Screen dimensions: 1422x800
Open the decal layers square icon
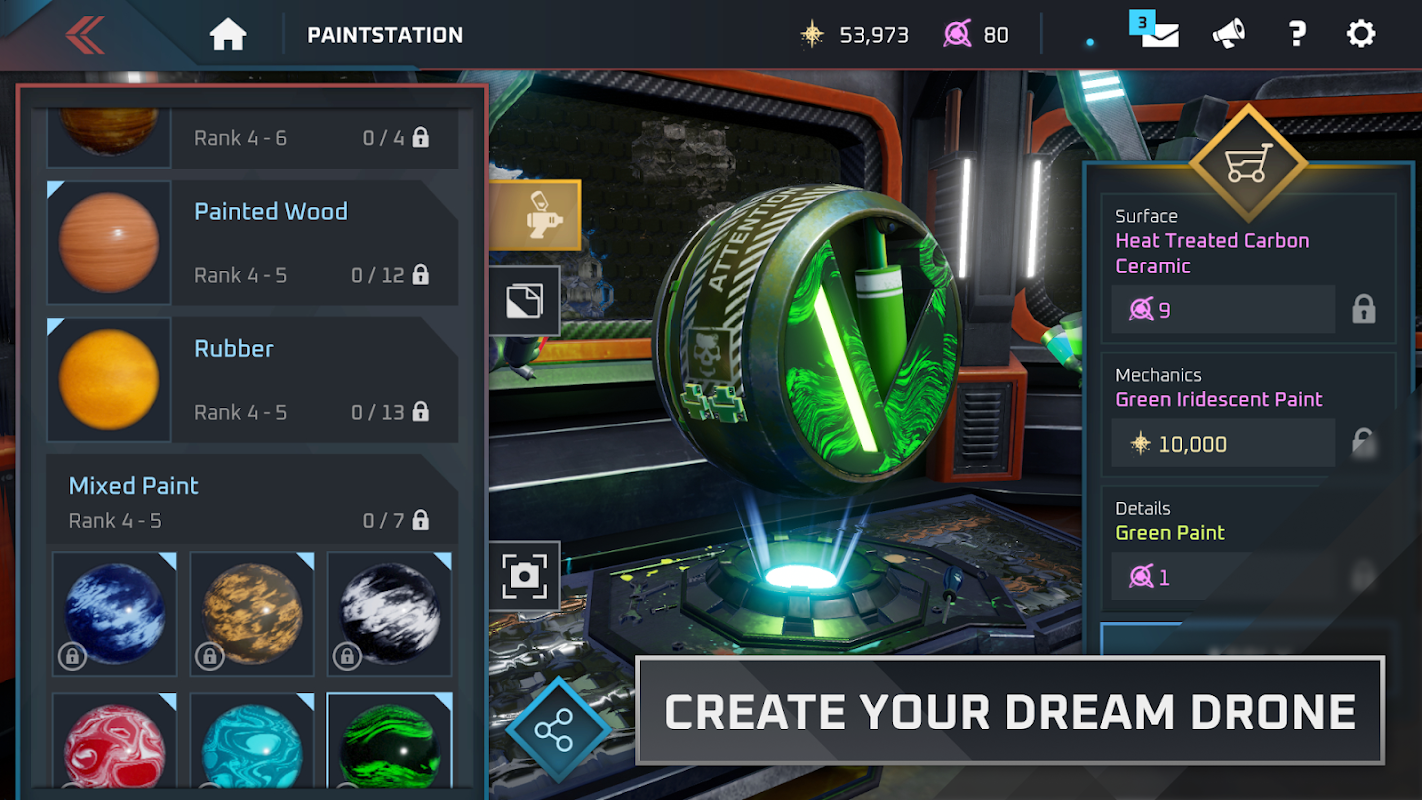click(525, 301)
